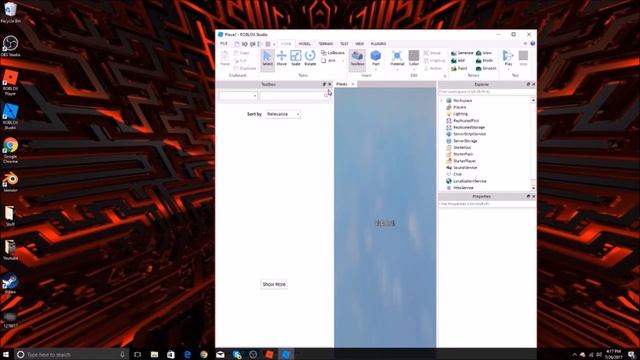Click the Group button in the Edit section

tap(433, 53)
